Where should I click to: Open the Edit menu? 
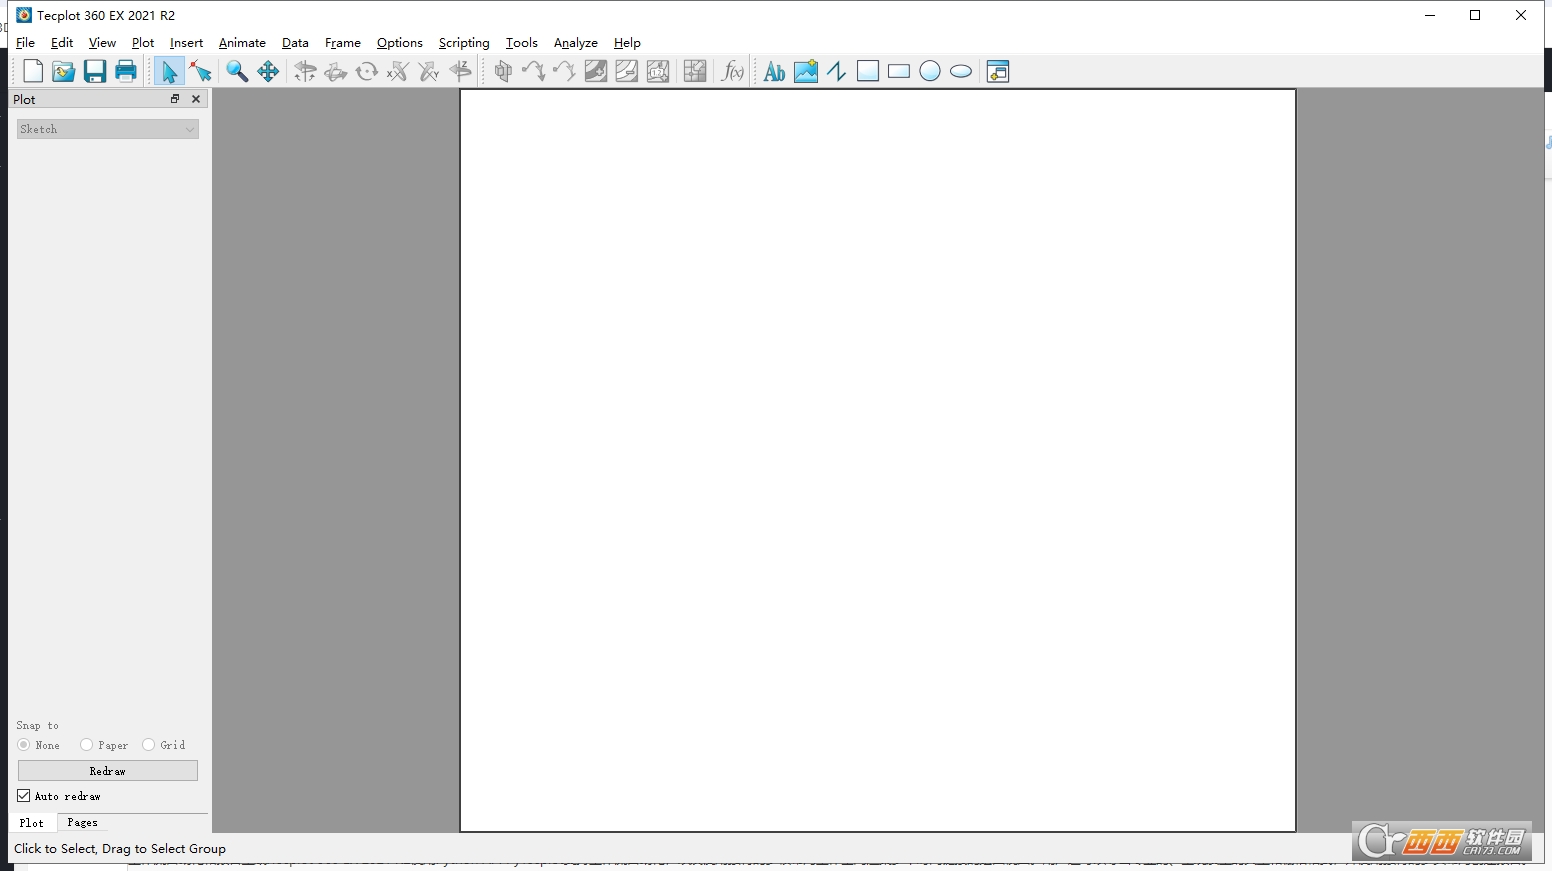tap(62, 43)
